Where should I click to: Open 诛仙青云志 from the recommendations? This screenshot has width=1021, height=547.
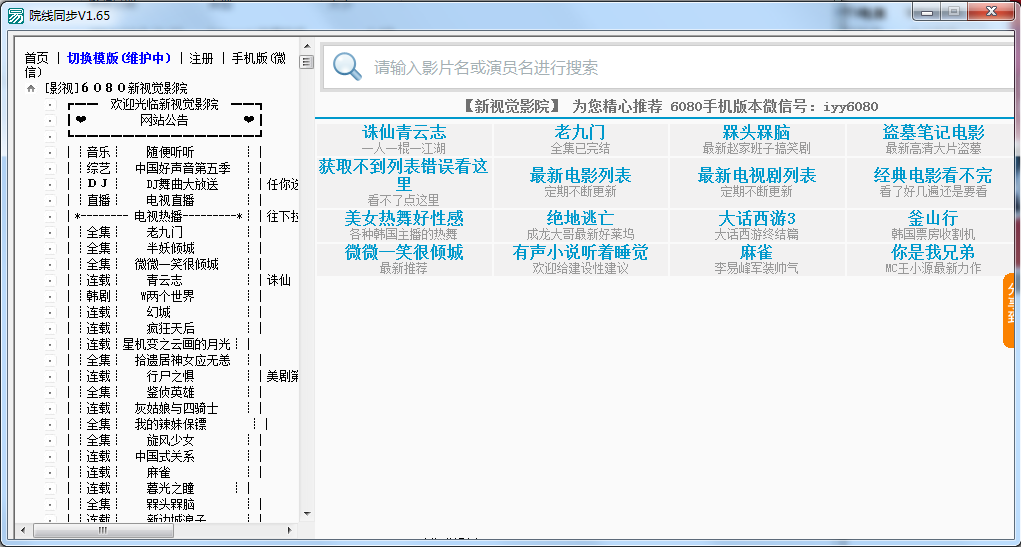(x=404, y=133)
